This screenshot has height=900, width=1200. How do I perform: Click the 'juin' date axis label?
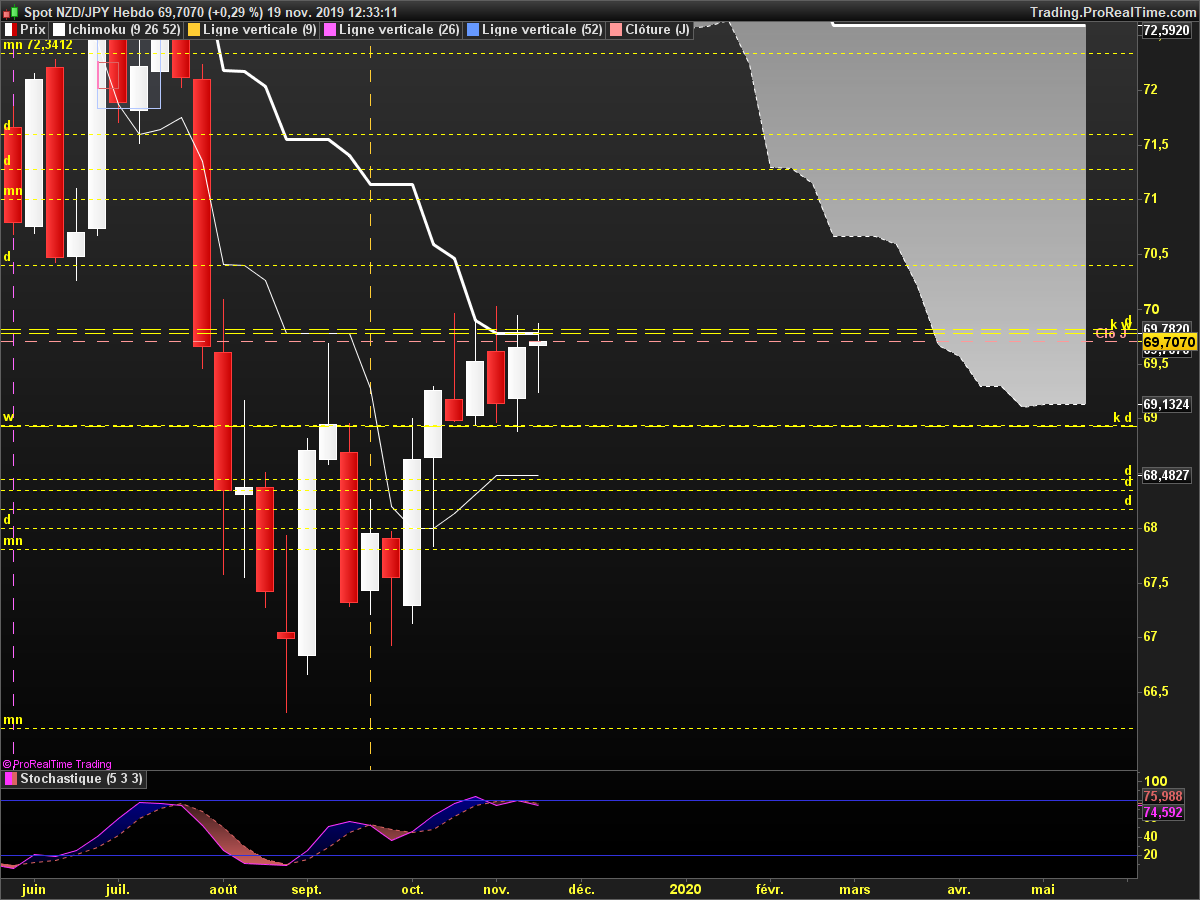pyautogui.click(x=33, y=889)
